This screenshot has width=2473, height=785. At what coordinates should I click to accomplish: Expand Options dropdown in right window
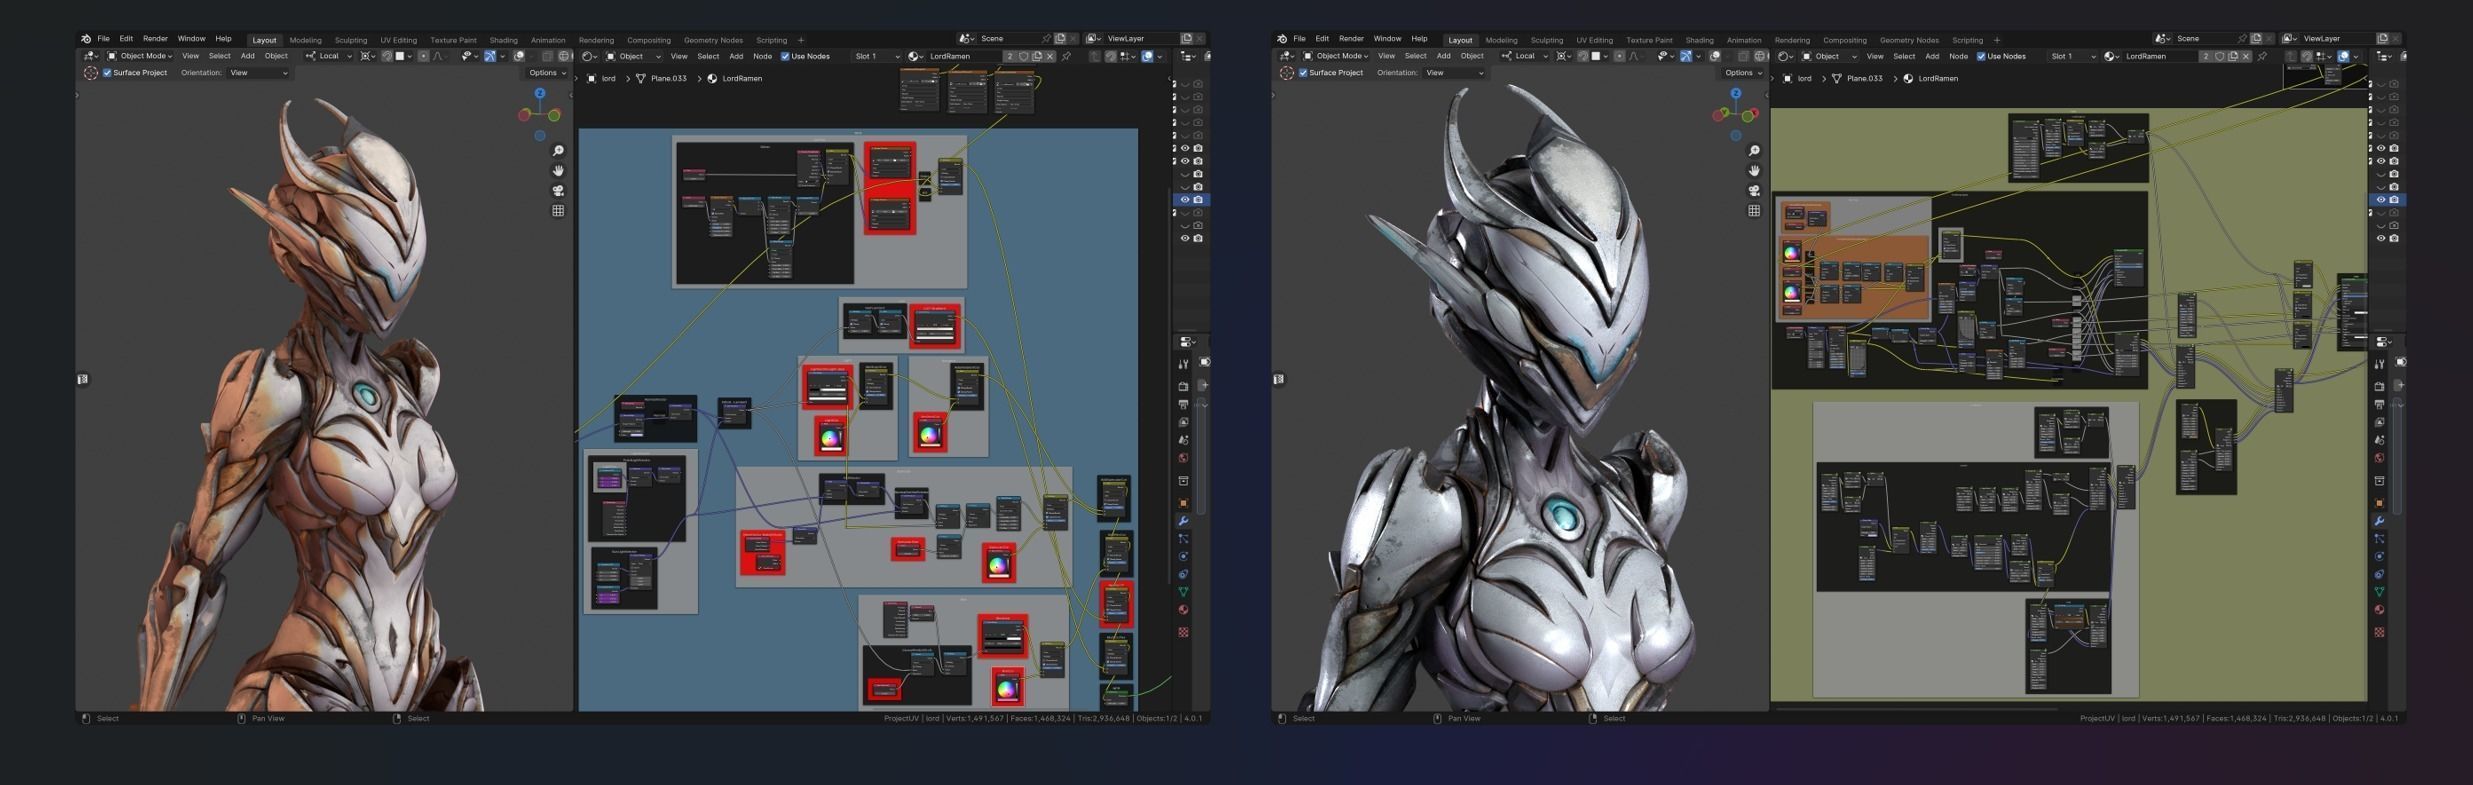tap(1743, 73)
